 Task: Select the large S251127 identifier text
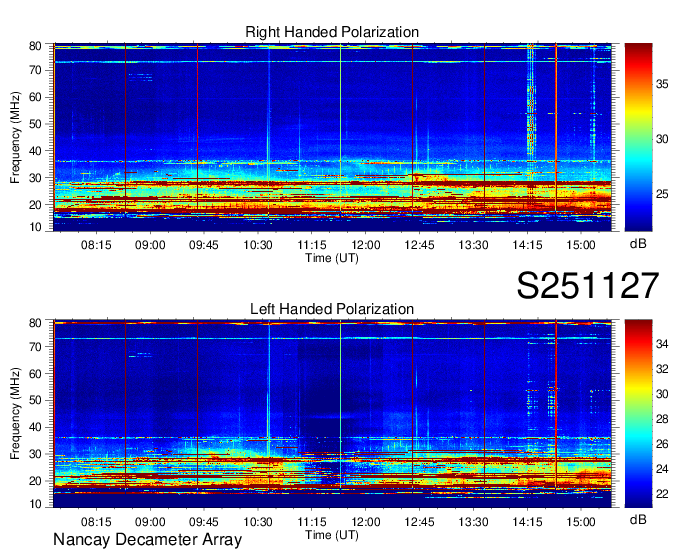587,287
